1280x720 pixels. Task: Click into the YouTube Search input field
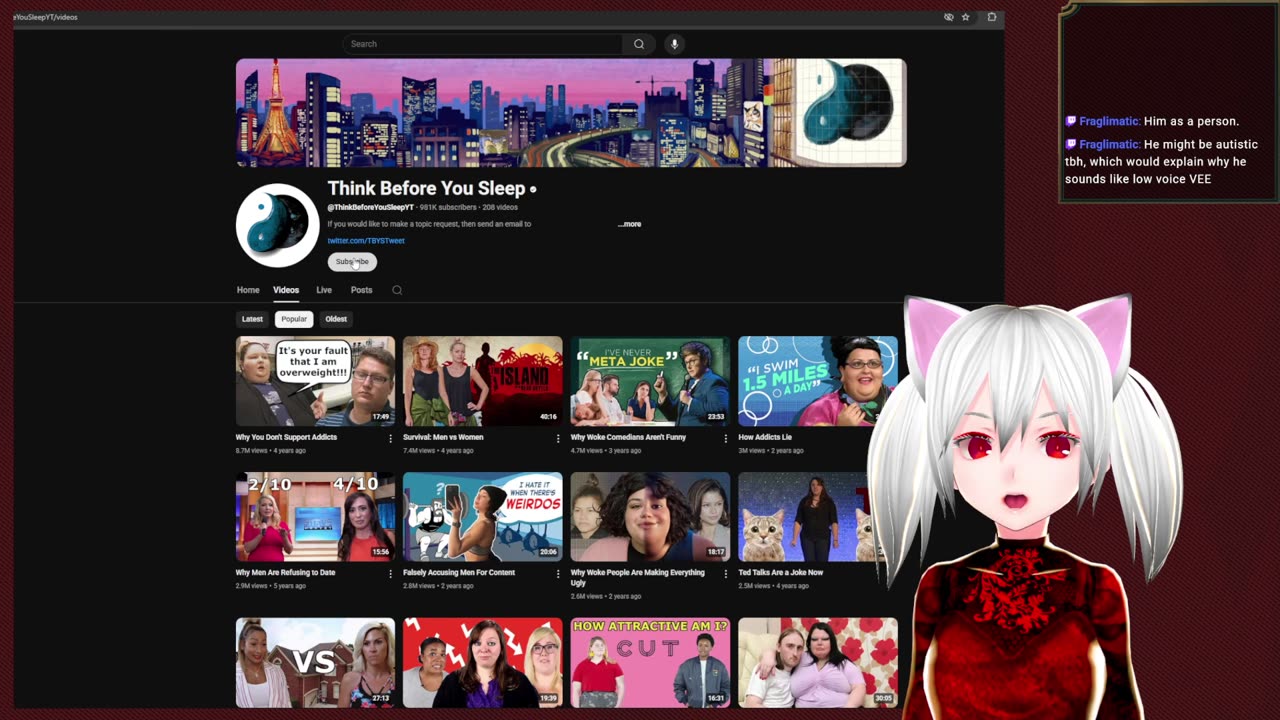(484, 44)
